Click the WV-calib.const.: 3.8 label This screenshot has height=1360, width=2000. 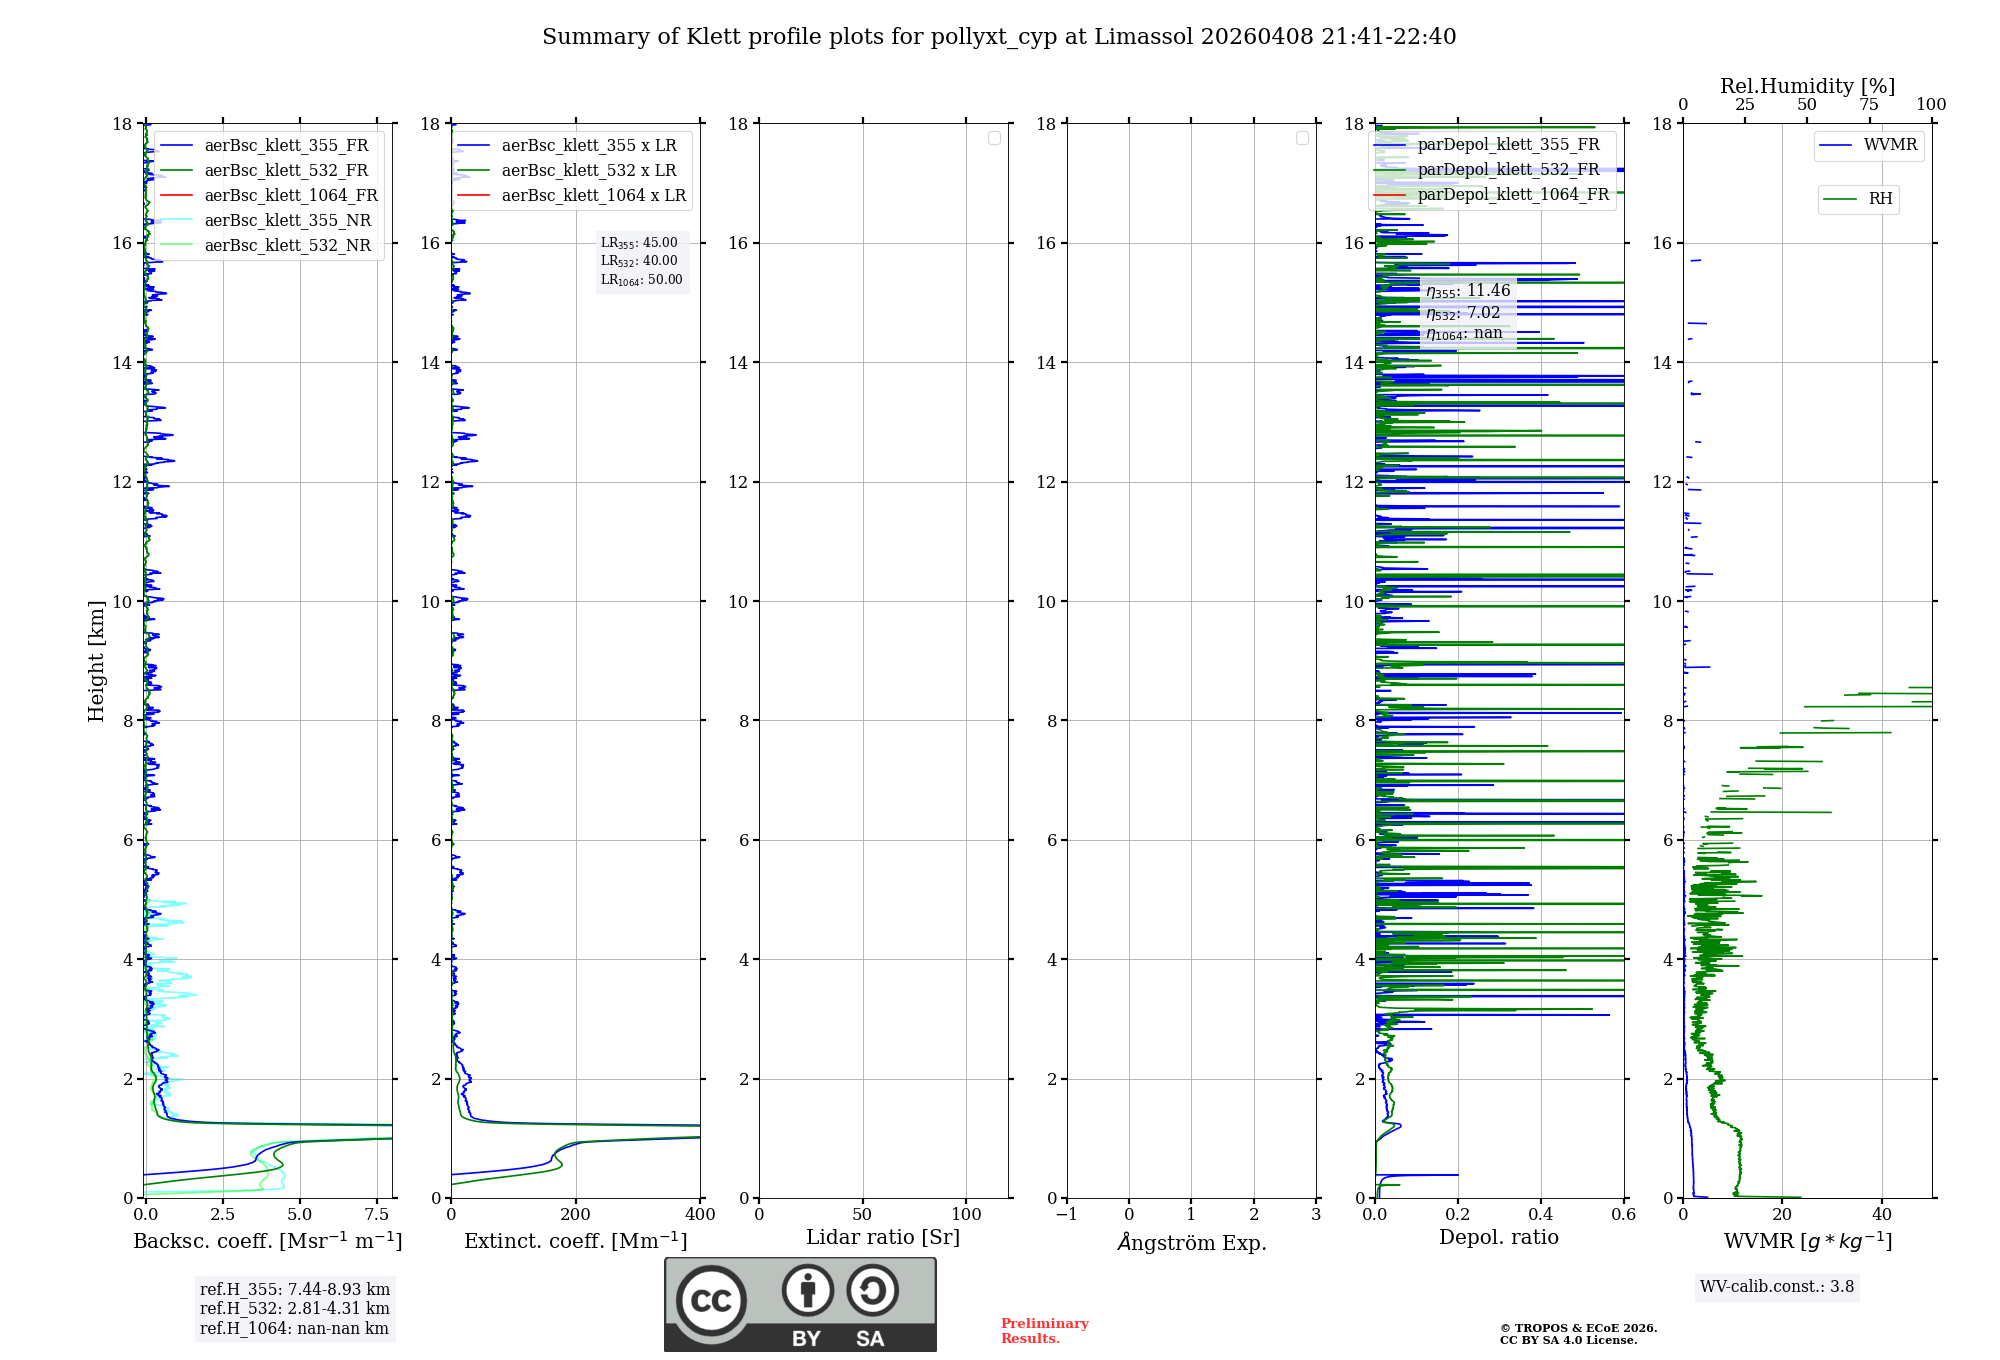[x=1776, y=1287]
